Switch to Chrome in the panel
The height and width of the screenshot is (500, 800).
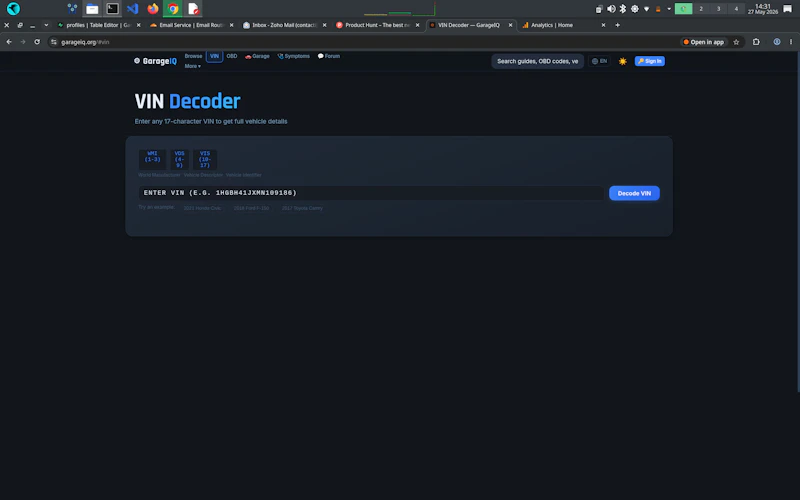pyautogui.click(x=173, y=9)
